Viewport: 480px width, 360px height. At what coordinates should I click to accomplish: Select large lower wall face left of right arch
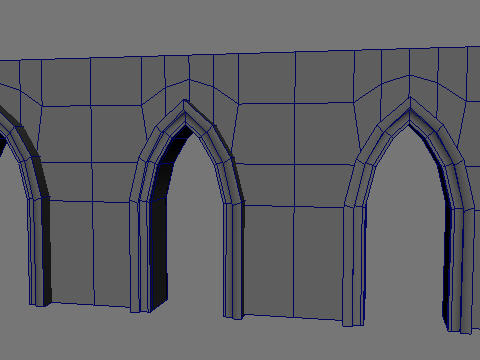click(318, 262)
